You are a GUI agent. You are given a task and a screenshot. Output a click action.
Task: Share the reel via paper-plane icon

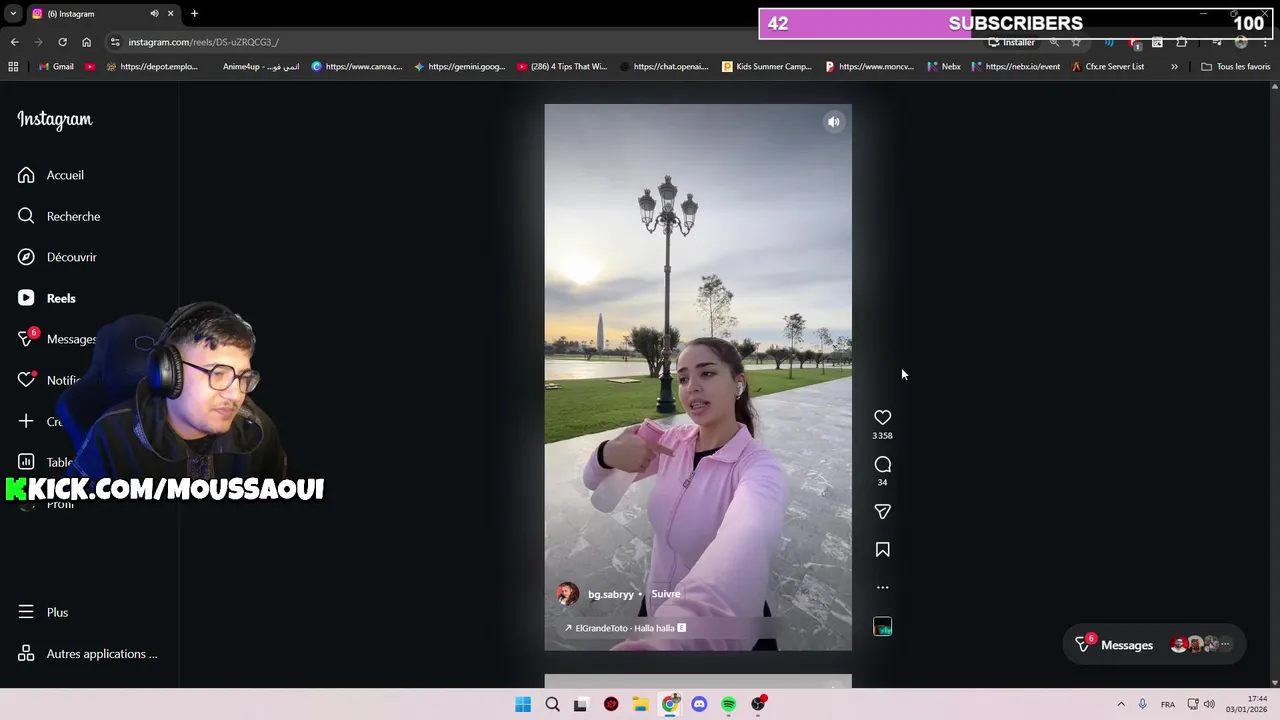(x=882, y=511)
